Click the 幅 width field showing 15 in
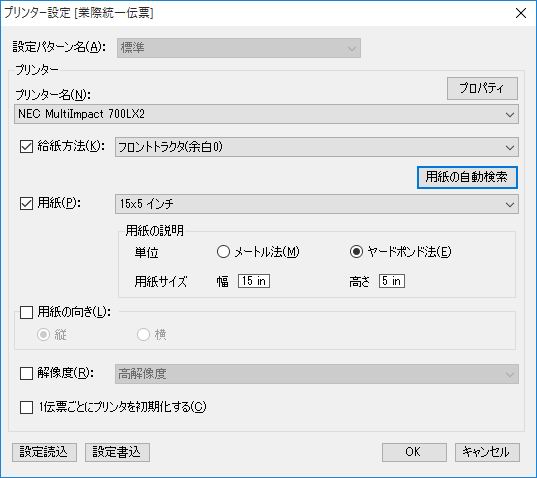Viewport: 537px width, 478px height. coord(254,281)
